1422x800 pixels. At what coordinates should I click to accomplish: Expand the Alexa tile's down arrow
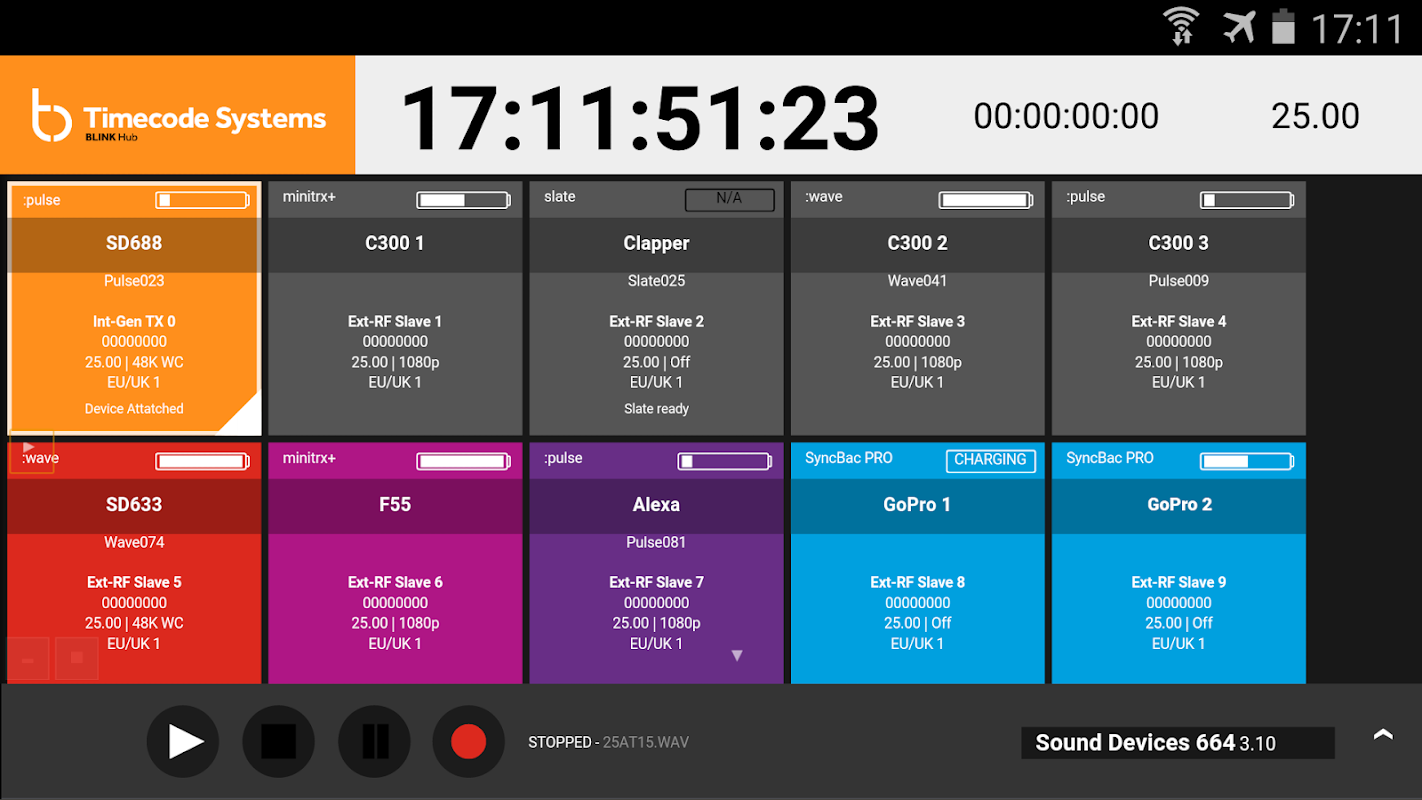(x=737, y=656)
